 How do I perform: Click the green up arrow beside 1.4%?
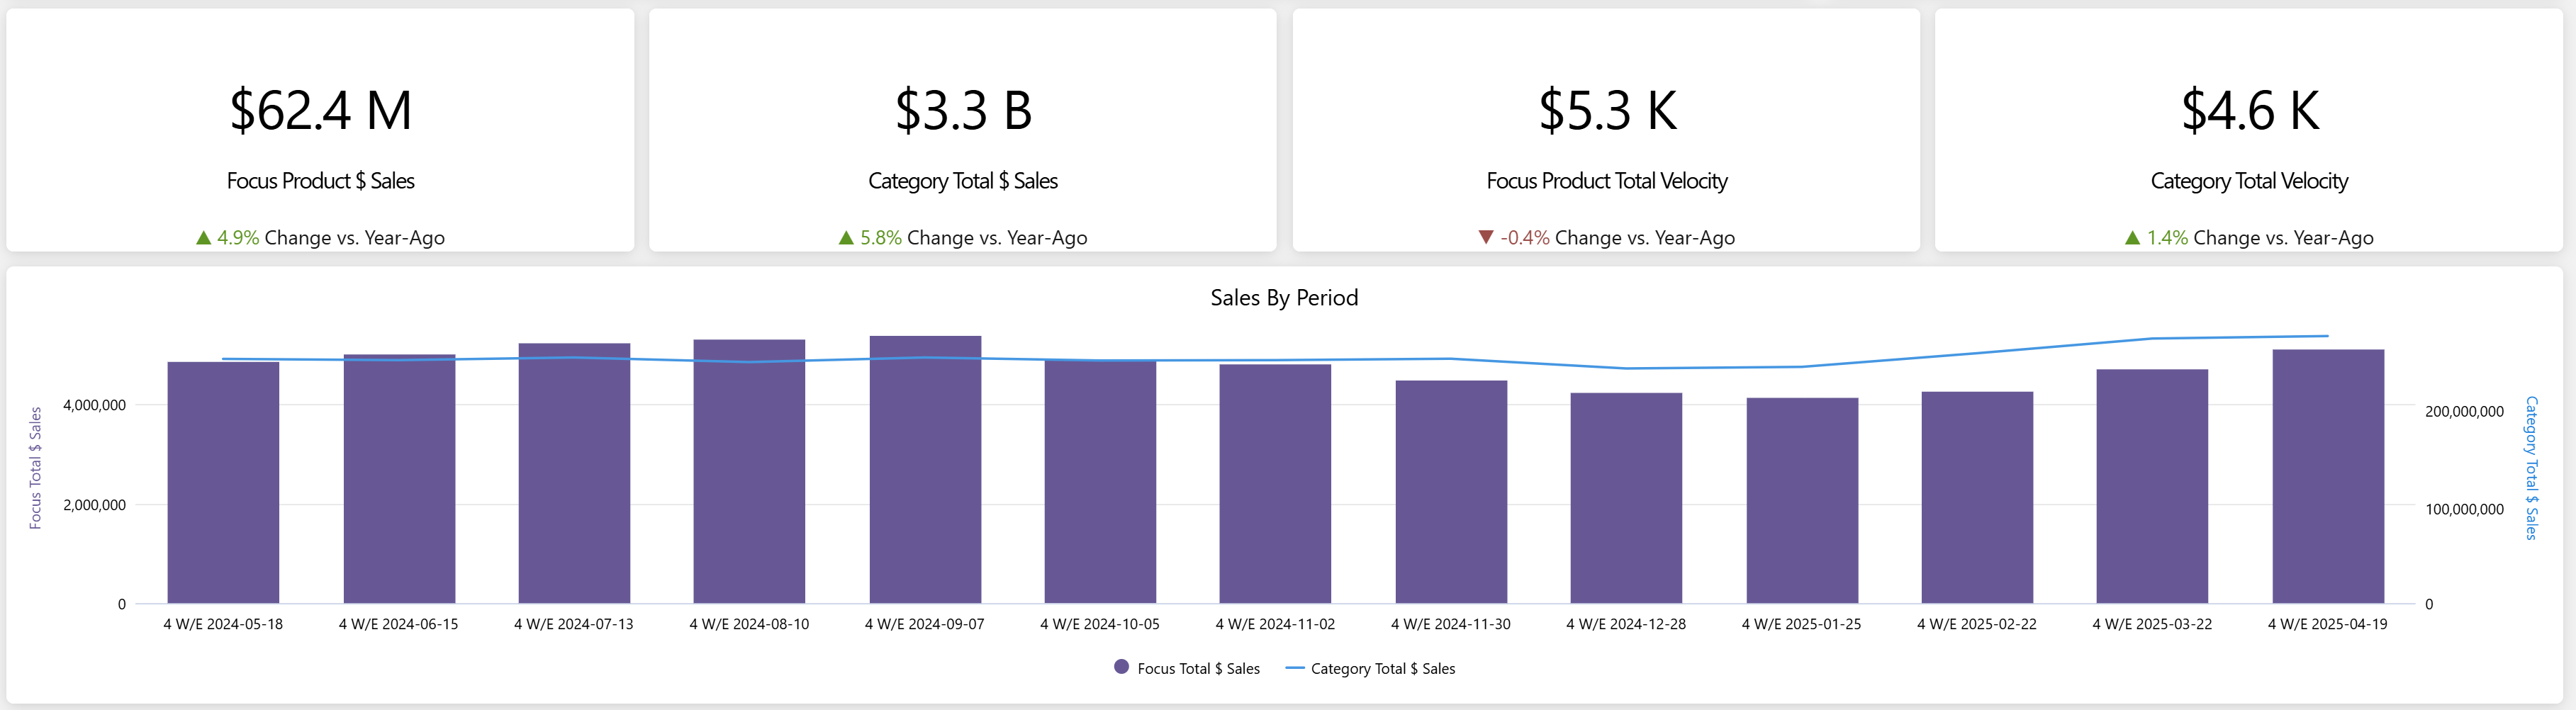pos(2132,238)
